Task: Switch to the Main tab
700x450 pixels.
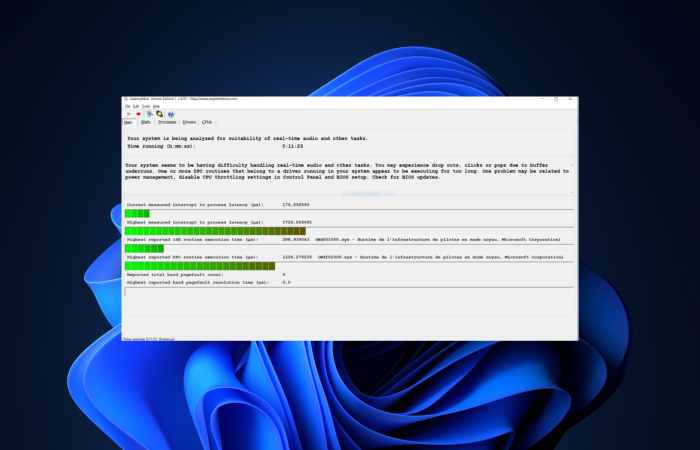Action: [x=128, y=122]
